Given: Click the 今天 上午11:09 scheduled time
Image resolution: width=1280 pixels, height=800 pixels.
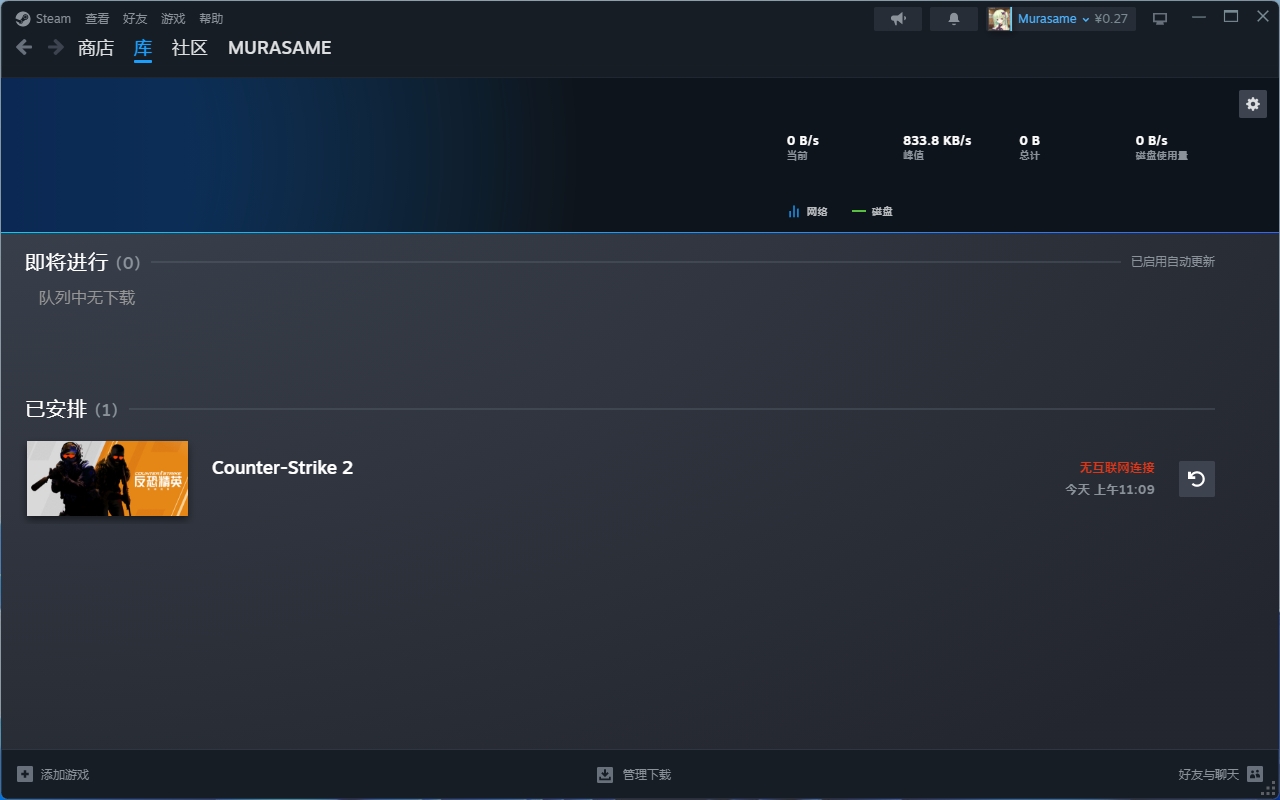Looking at the screenshot, I should (x=1110, y=490).
